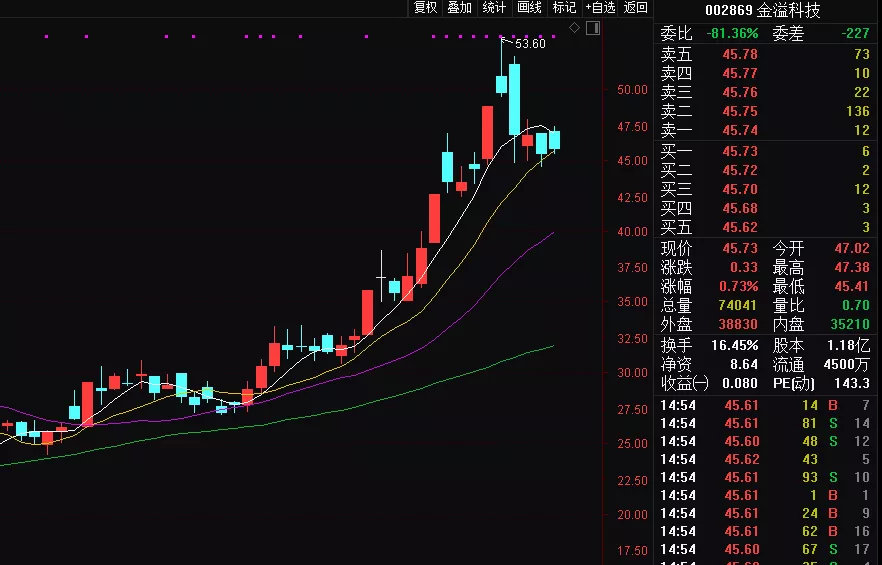Click the 50.00 price axis label
This screenshot has height=565, width=882.
coord(633,89)
